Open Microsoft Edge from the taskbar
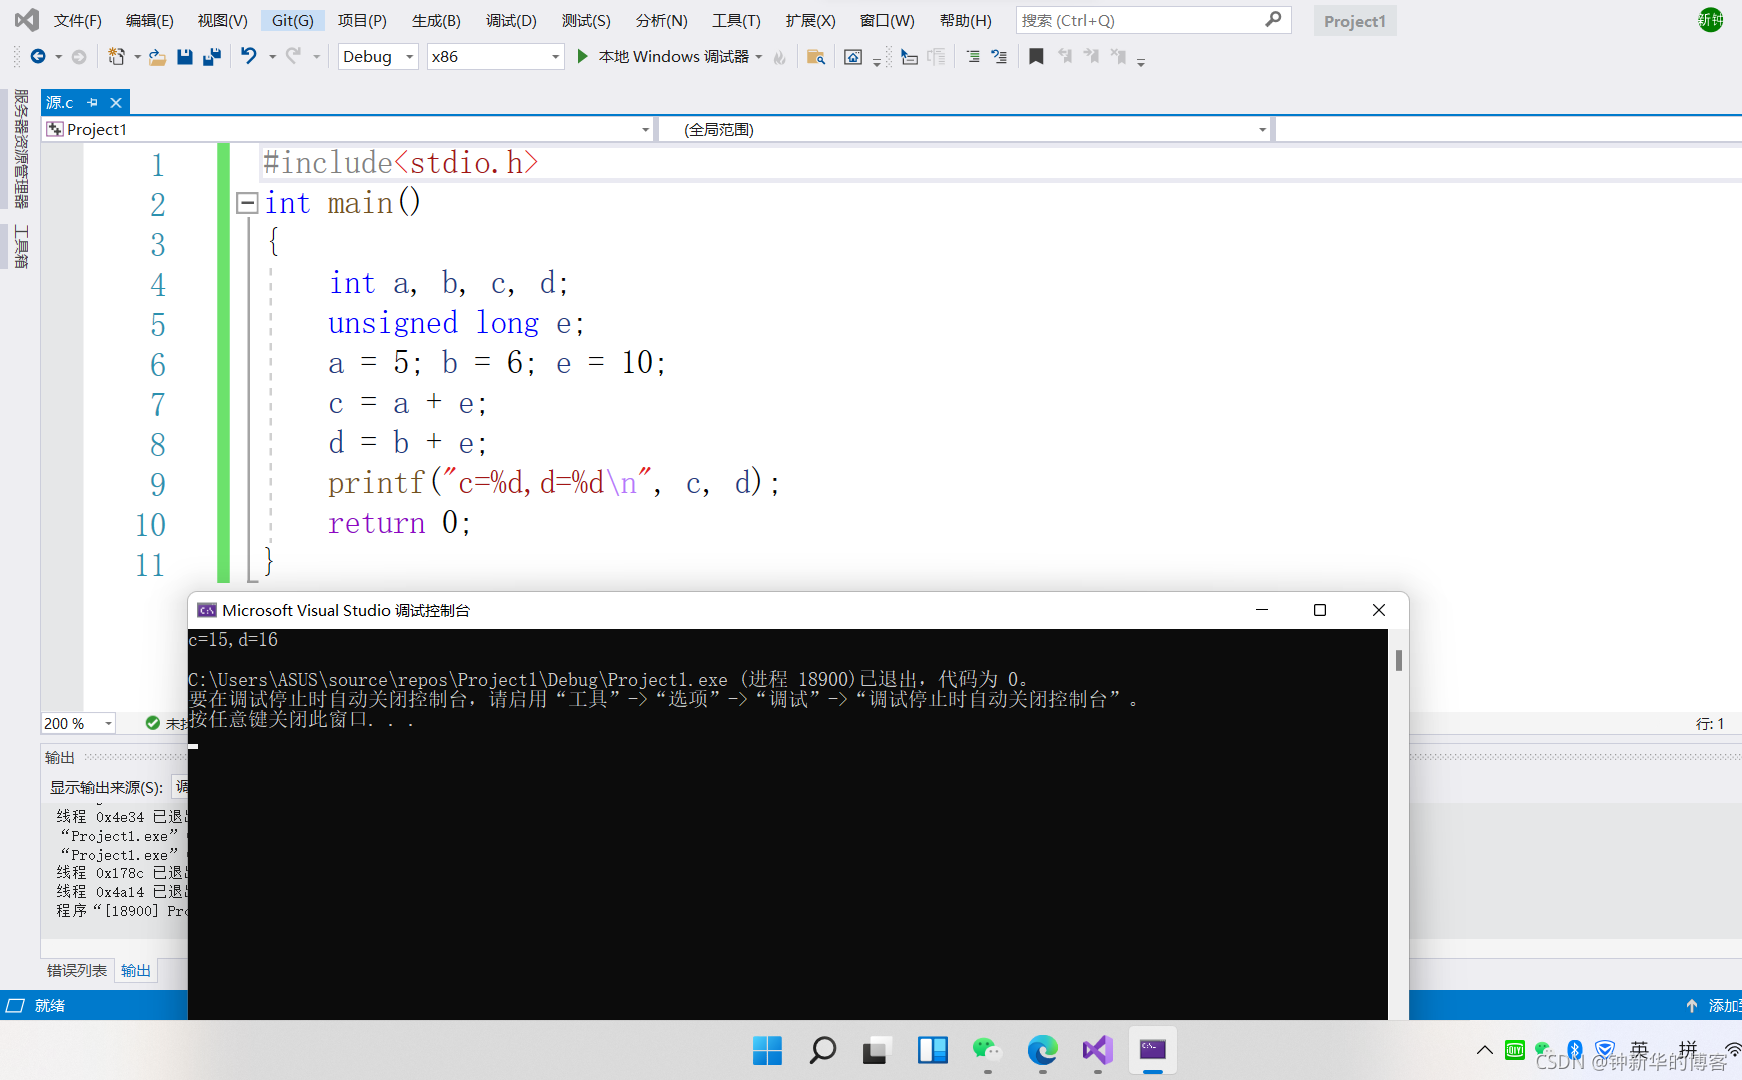Viewport: 1742px width, 1080px height. 1042,1050
